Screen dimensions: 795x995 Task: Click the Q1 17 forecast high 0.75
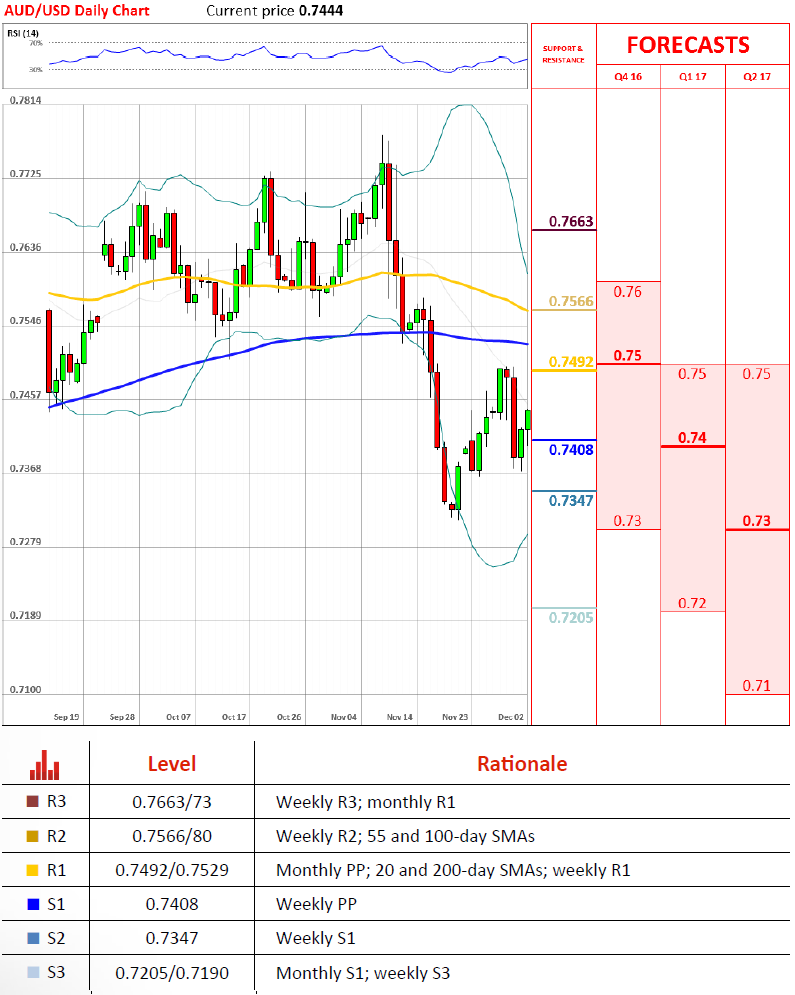point(692,374)
